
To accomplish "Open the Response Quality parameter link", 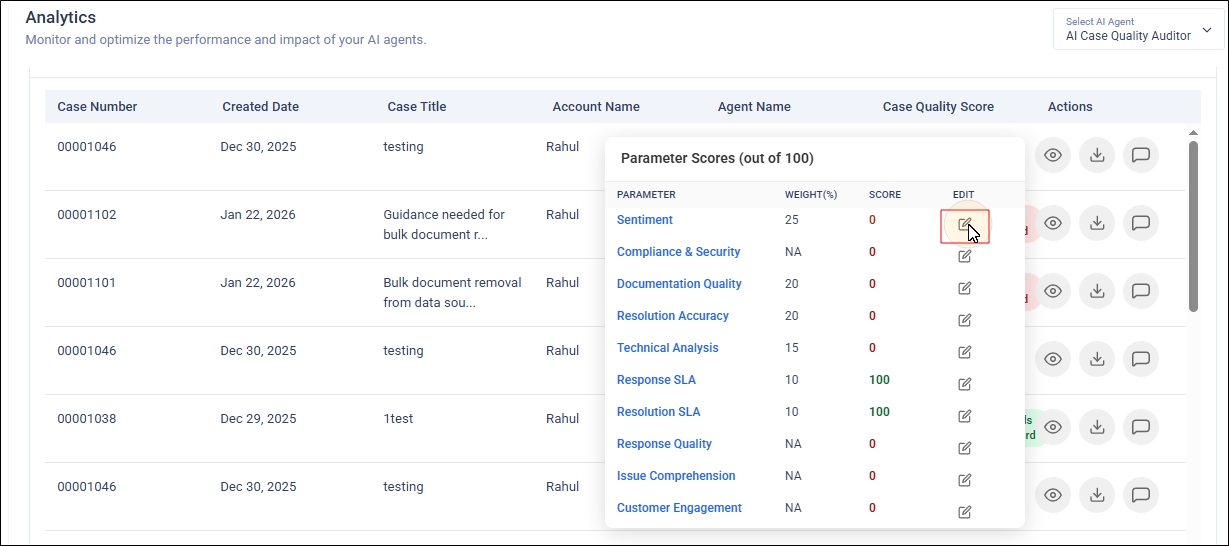I will 664,444.
